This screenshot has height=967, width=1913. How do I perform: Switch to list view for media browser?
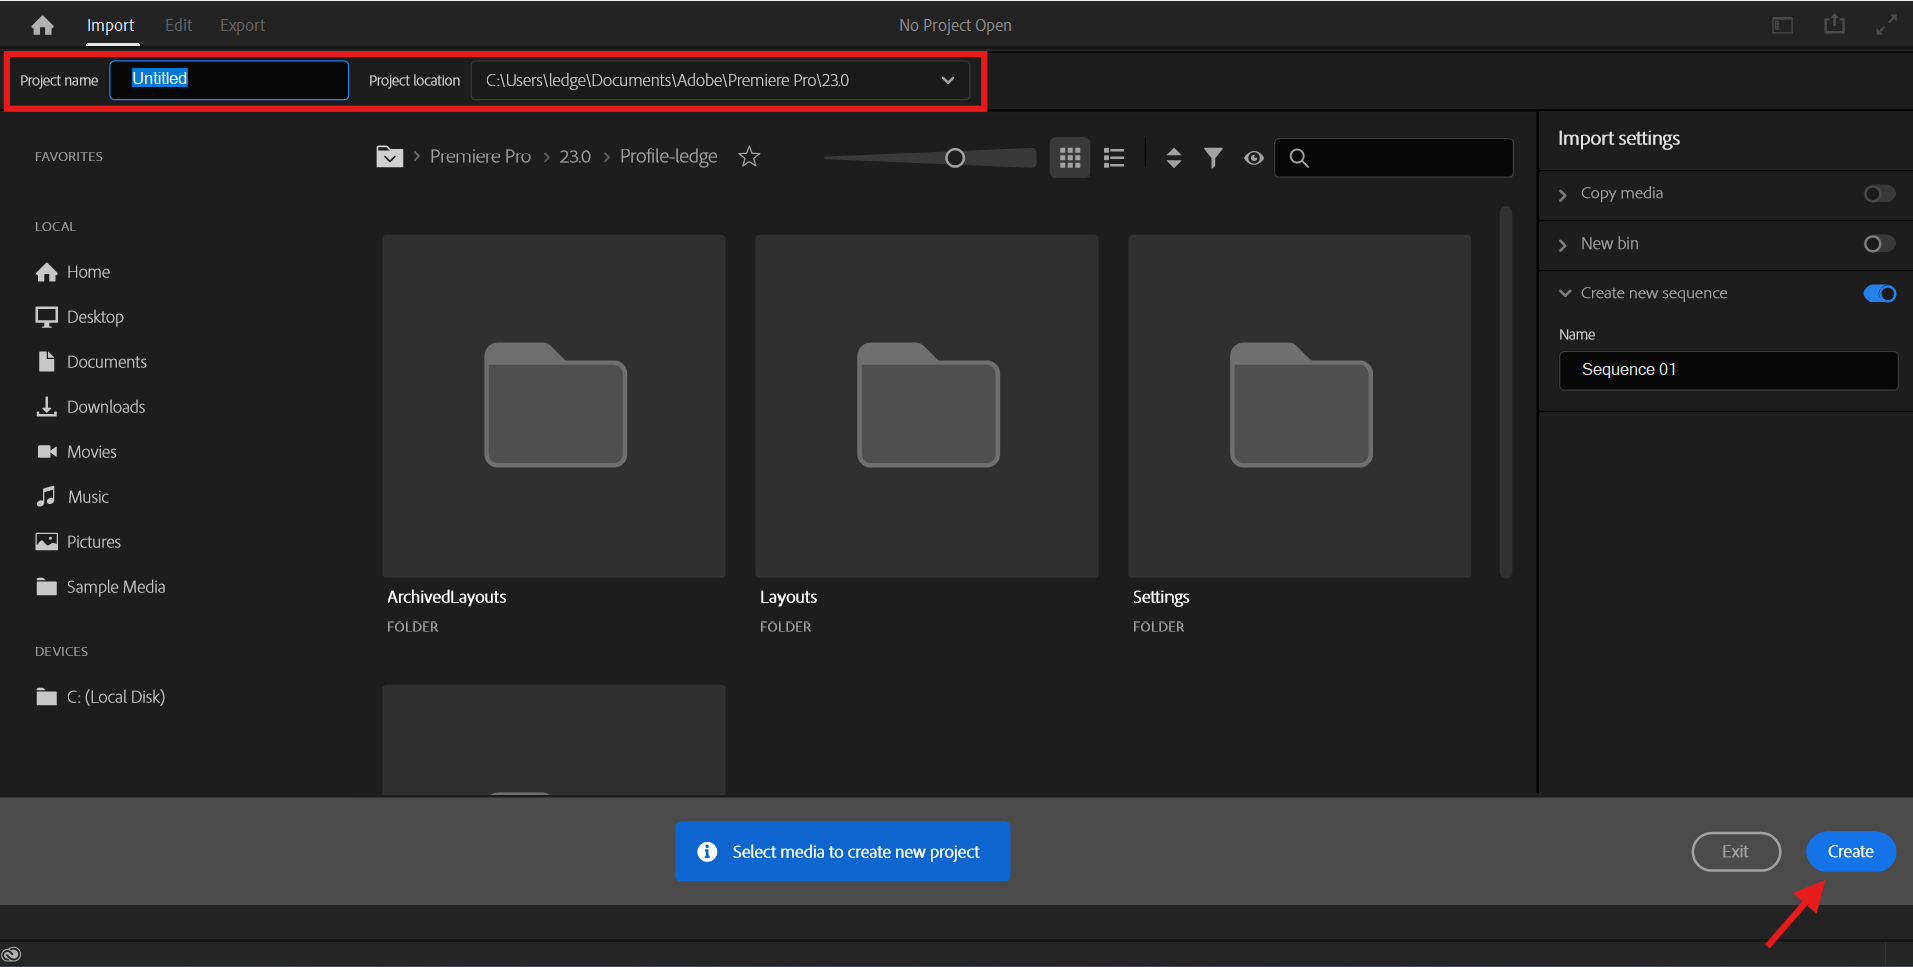1113,157
